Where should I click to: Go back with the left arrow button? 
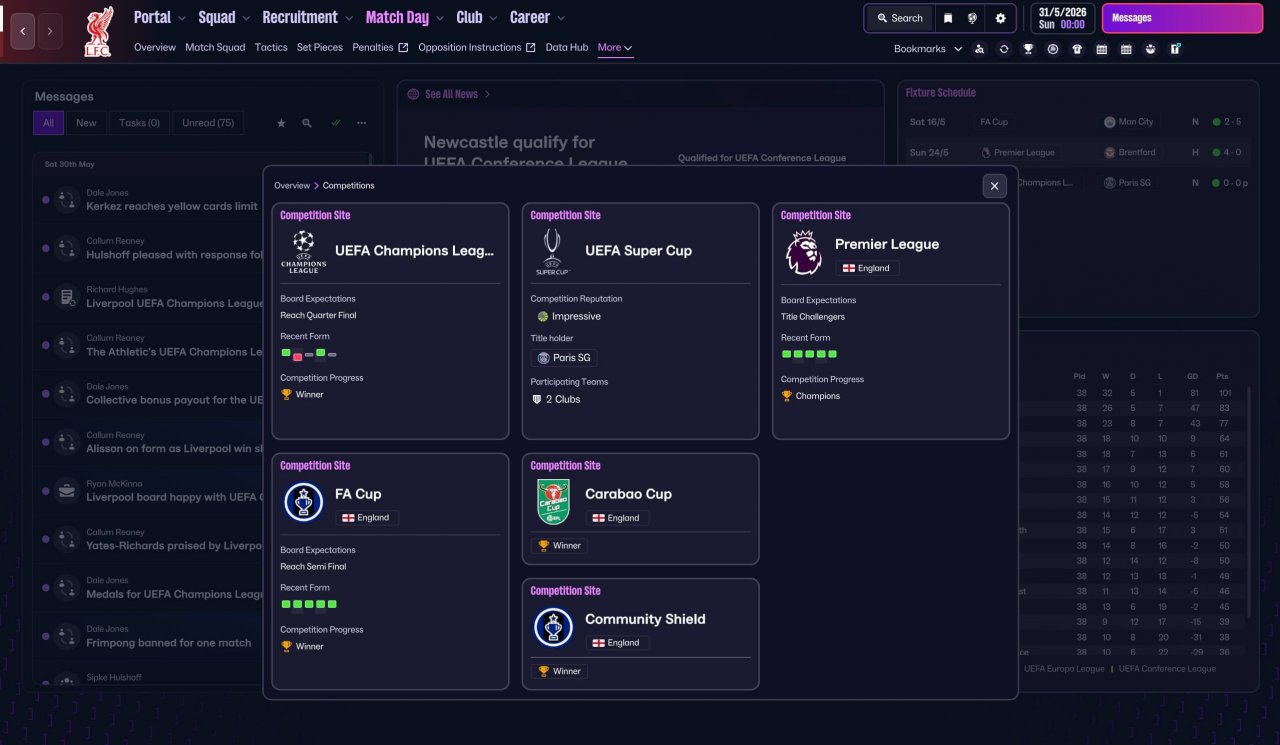[23, 31]
